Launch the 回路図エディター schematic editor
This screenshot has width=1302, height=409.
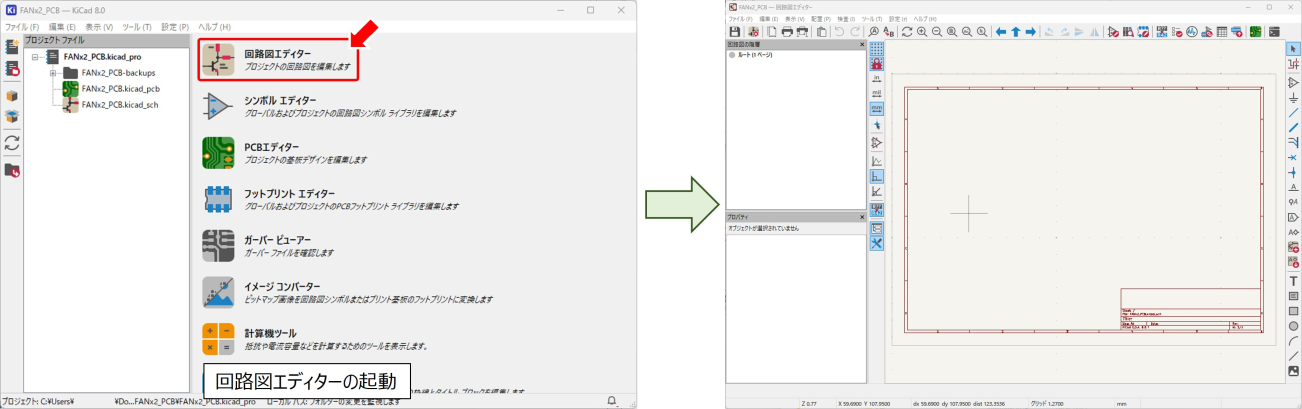(x=278, y=60)
